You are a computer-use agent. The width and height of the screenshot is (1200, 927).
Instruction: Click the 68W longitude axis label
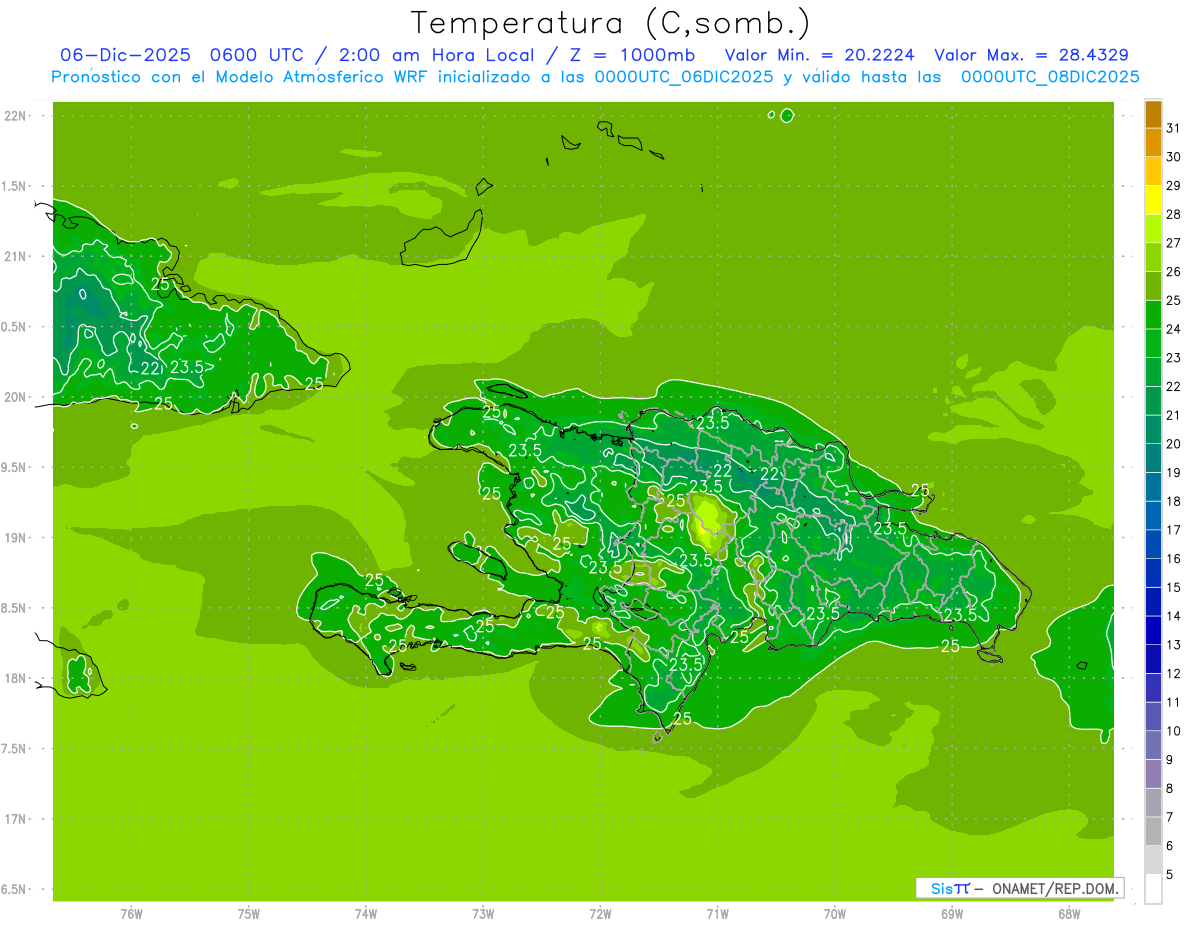1068,913
